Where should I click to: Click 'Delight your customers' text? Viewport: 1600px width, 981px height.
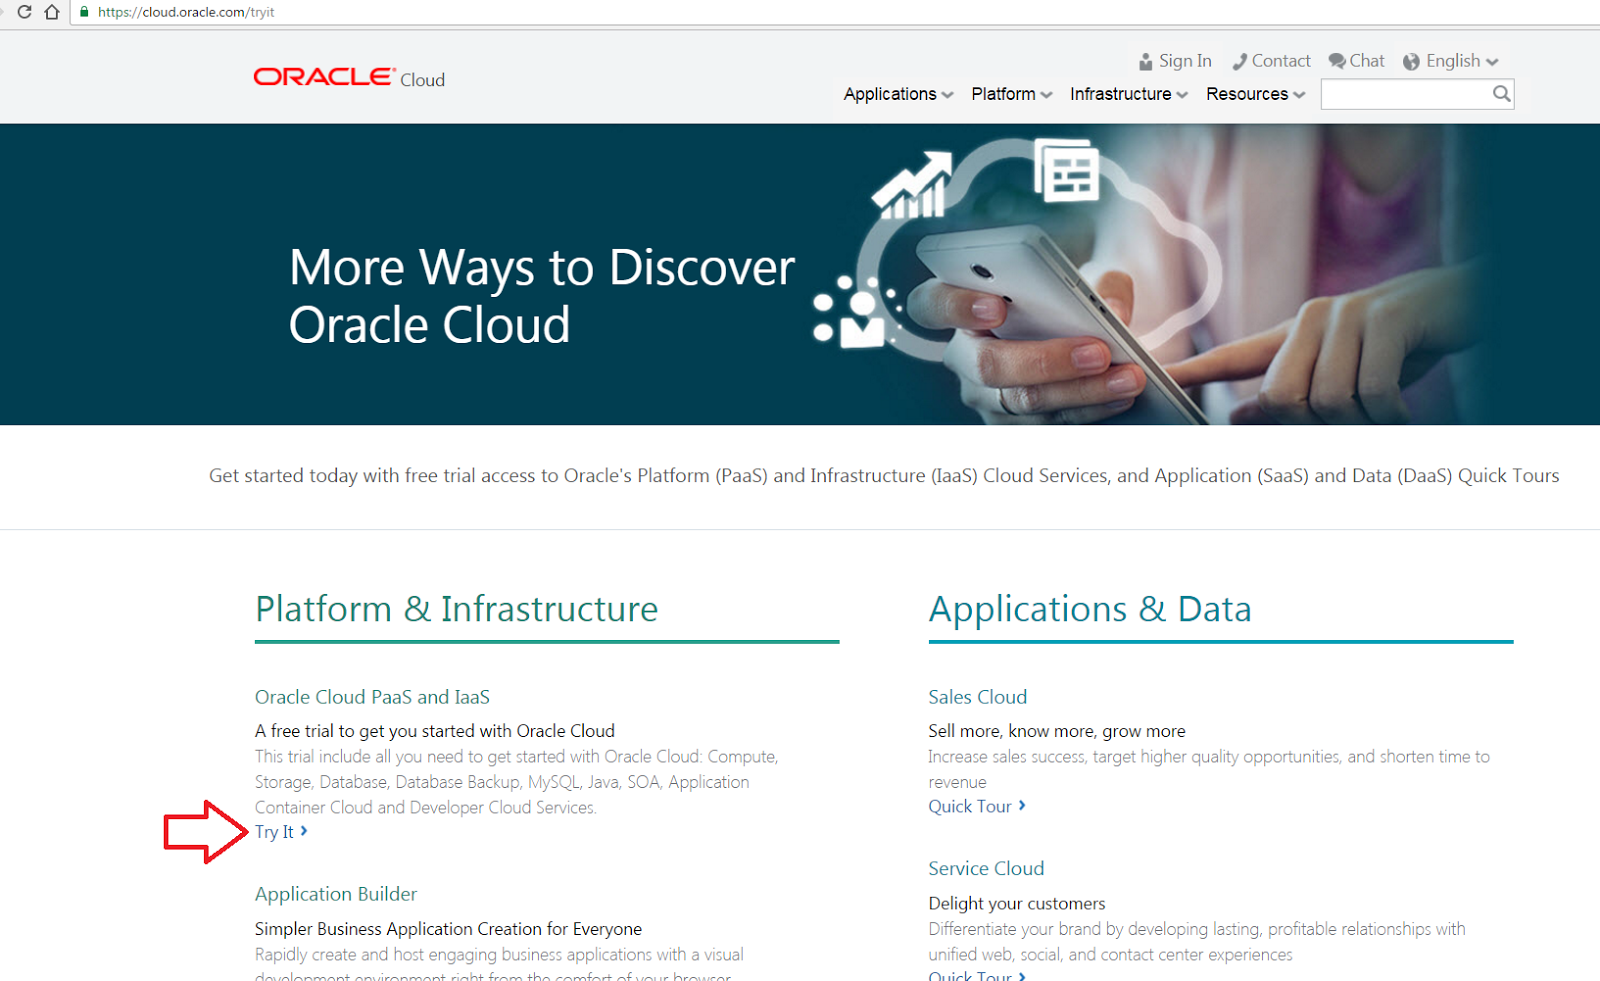click(1017, 904)
